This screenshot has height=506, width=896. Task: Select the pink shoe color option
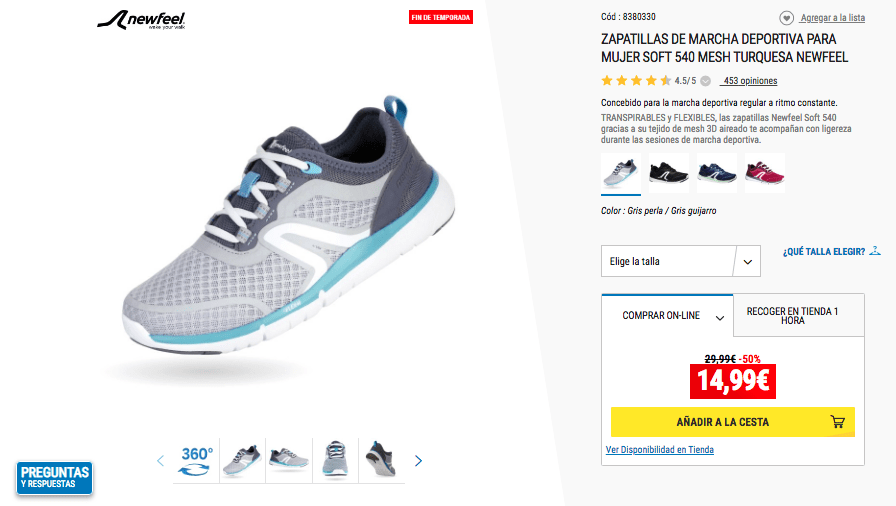click(x=765, y=172)
